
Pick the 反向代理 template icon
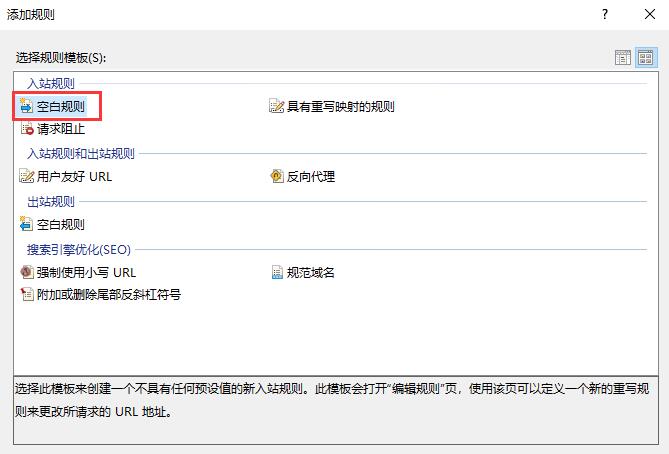(276, 176)
